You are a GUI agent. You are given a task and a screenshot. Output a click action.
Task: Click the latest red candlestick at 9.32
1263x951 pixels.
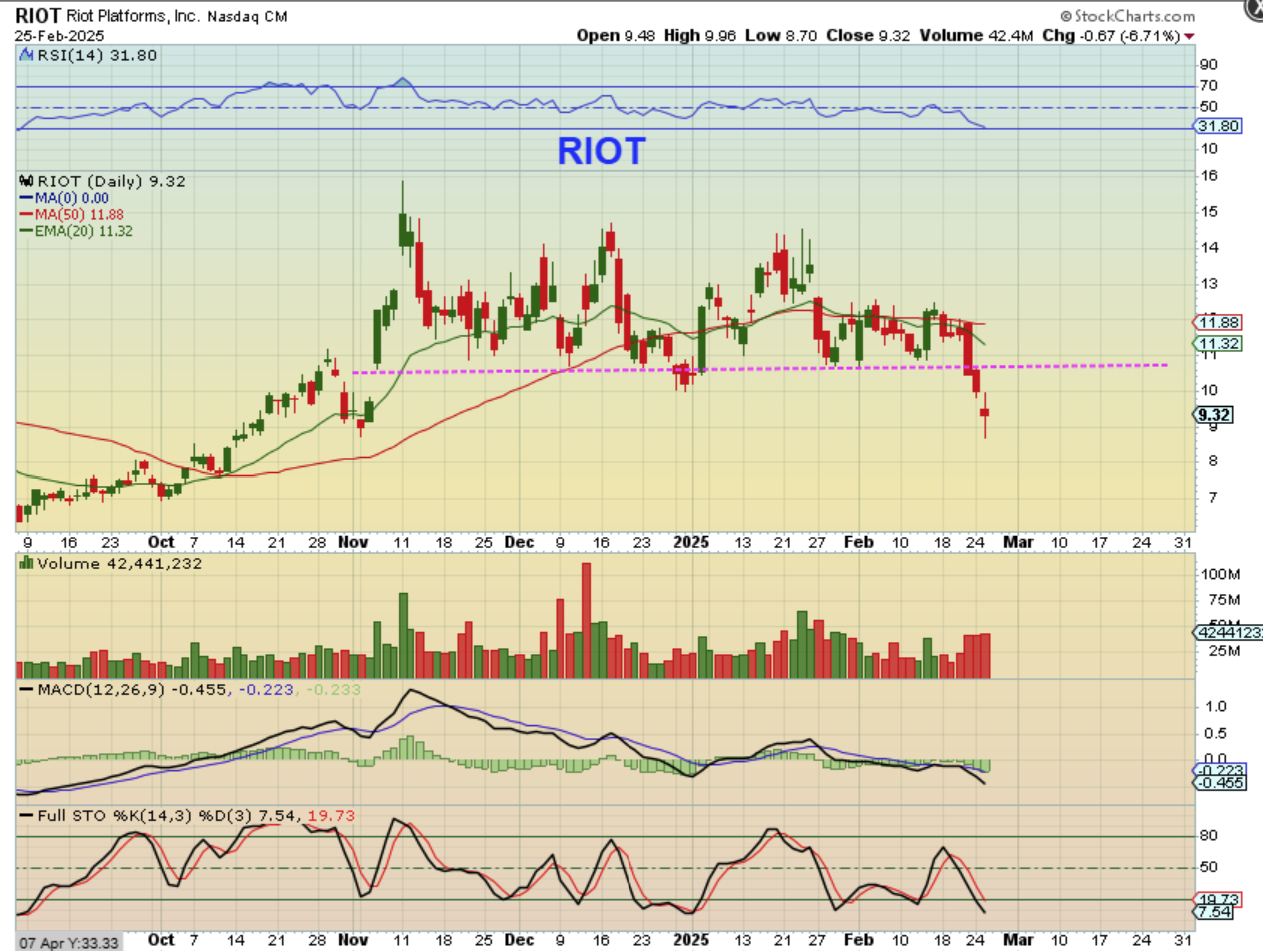tap(985, 412)
